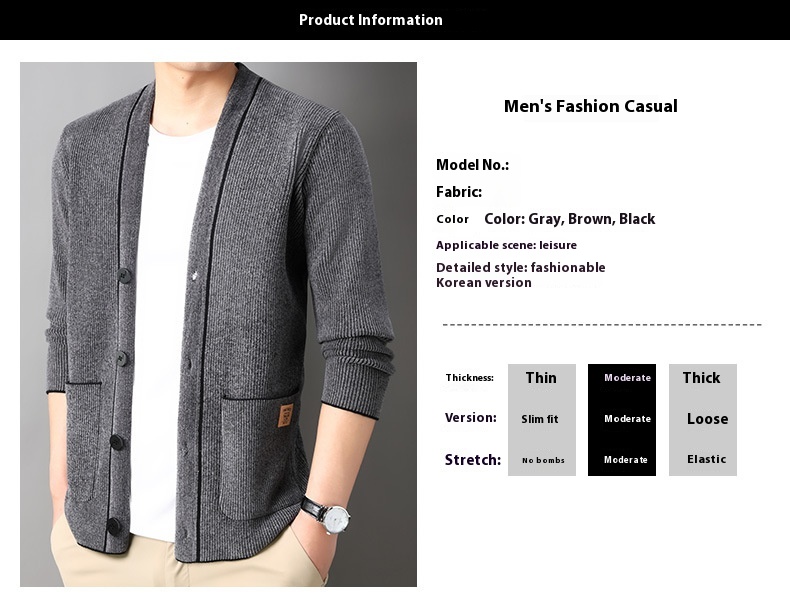The width and height of the screenshot is (790, 604).
Task: Open the gray cardigan product photo
Action: pos(218,324)
